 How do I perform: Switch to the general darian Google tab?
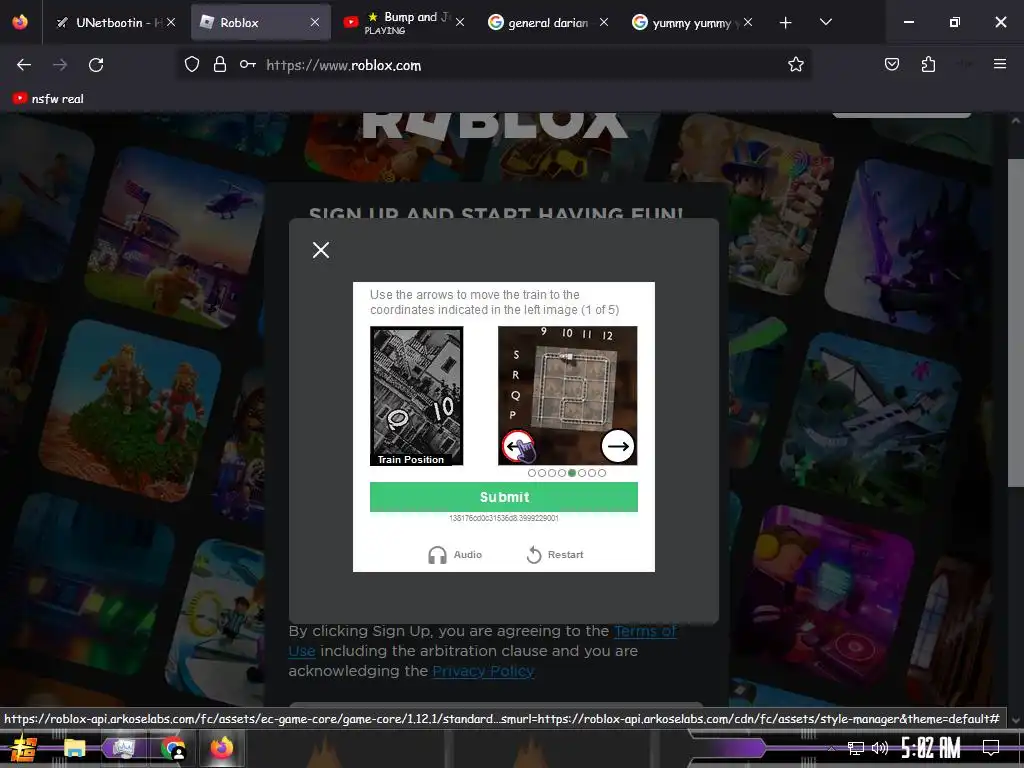pos(547,22)
